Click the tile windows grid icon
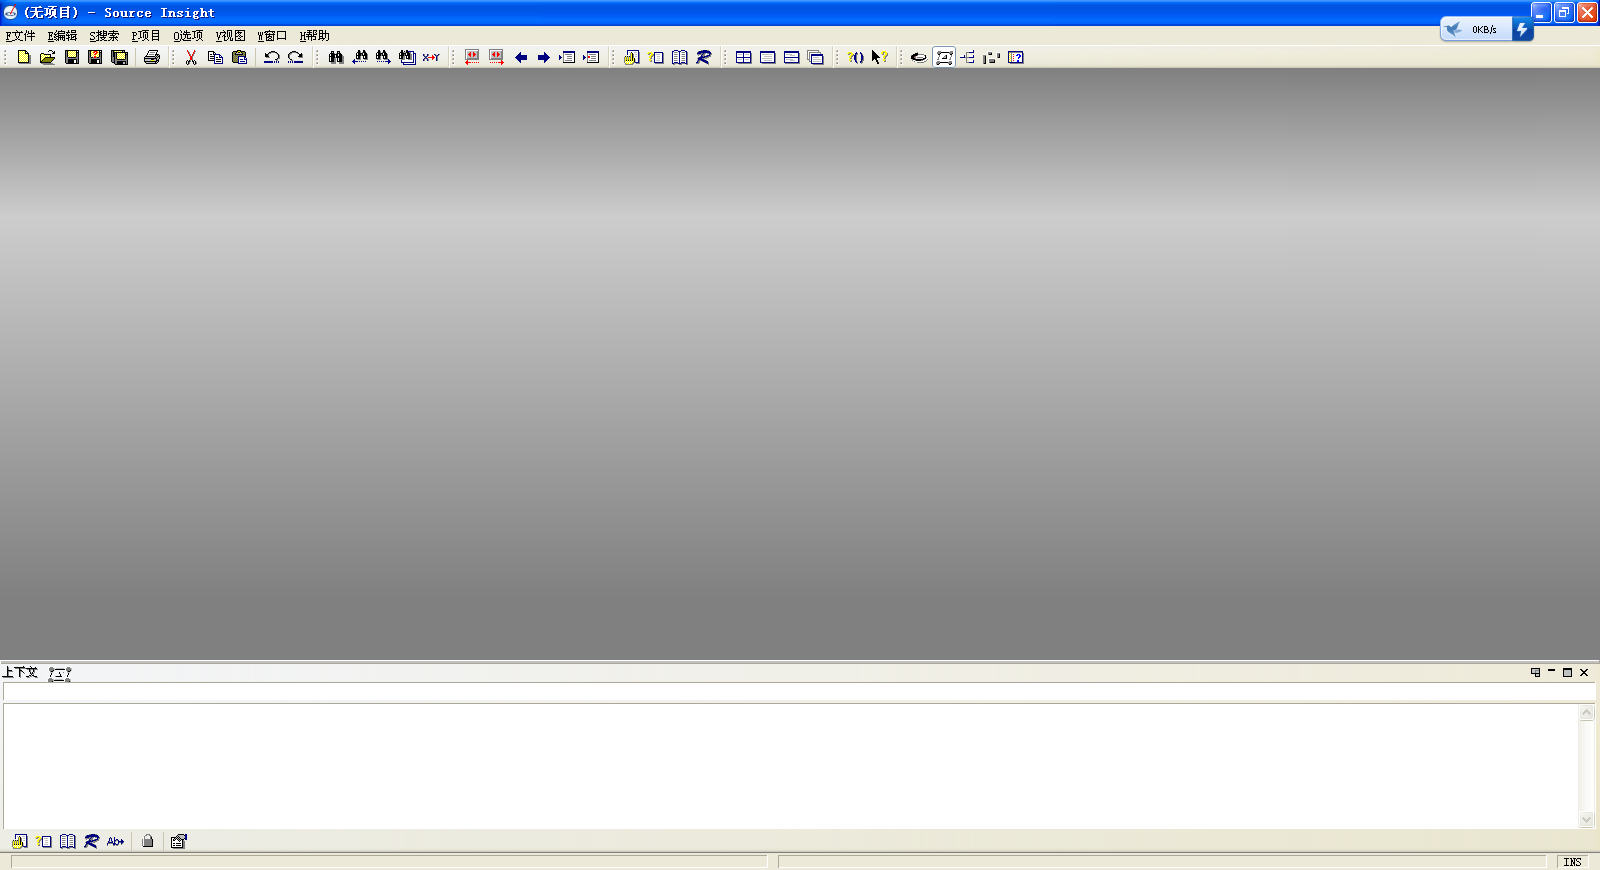The height and width of the screenshot is (870, 1600). coord(744,57)
